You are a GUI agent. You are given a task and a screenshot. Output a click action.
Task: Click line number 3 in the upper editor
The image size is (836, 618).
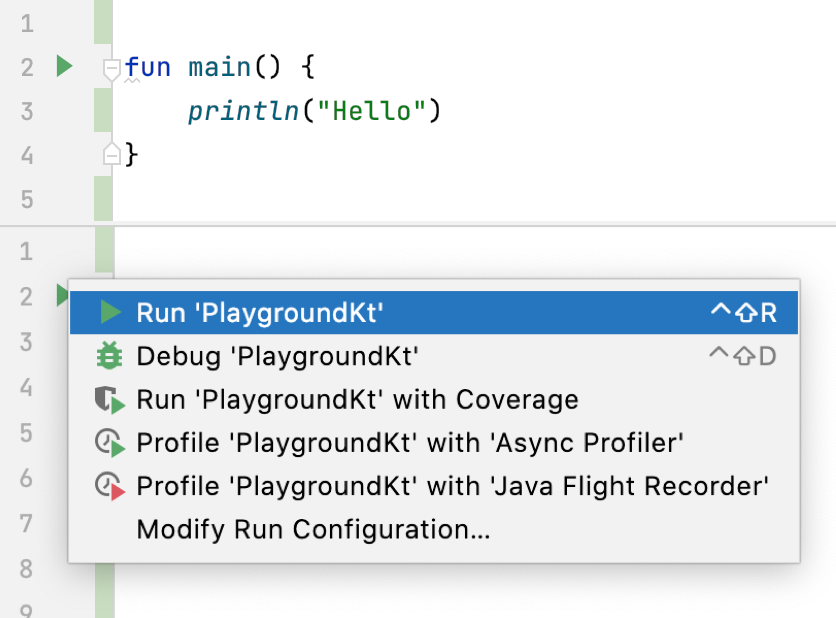pos(27,111)
